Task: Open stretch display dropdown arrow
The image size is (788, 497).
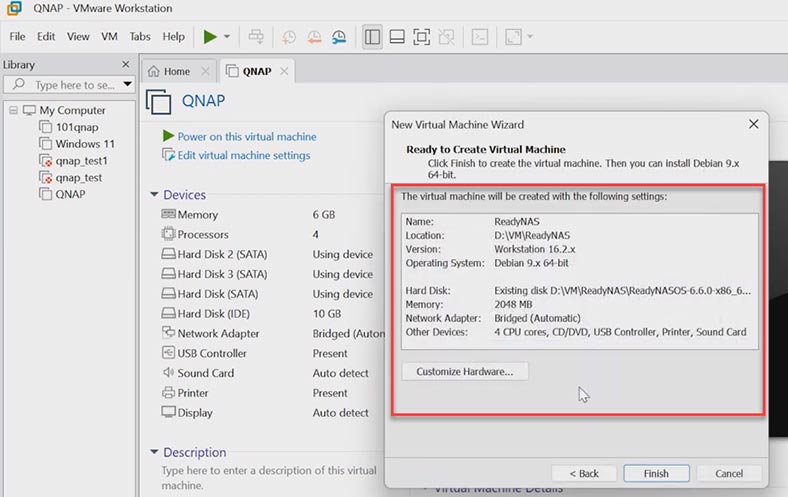Action: pos(530,37)
